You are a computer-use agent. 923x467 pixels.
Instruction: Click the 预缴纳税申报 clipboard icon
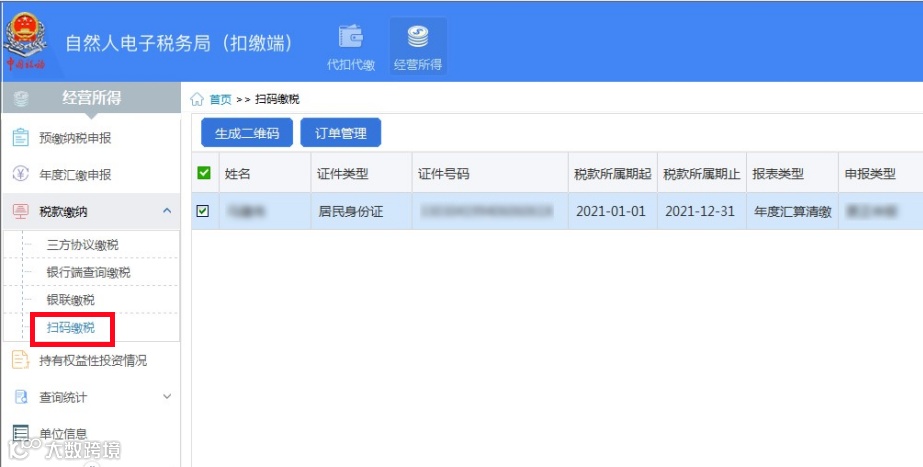[x=21, y=137]
